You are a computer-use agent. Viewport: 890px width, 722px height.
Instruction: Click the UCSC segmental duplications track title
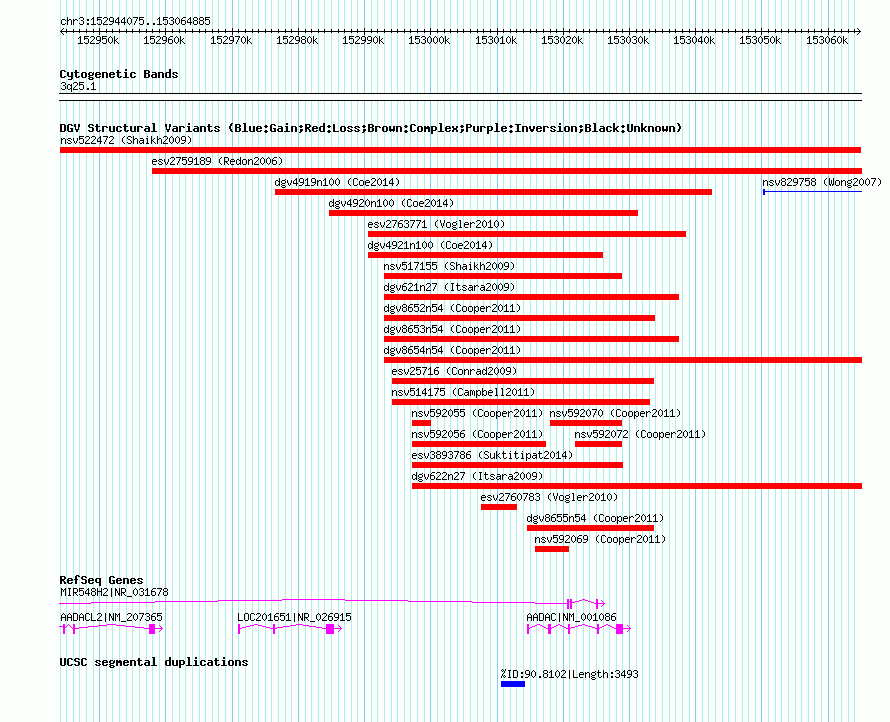pyautogui.click(x=154, y=662)
